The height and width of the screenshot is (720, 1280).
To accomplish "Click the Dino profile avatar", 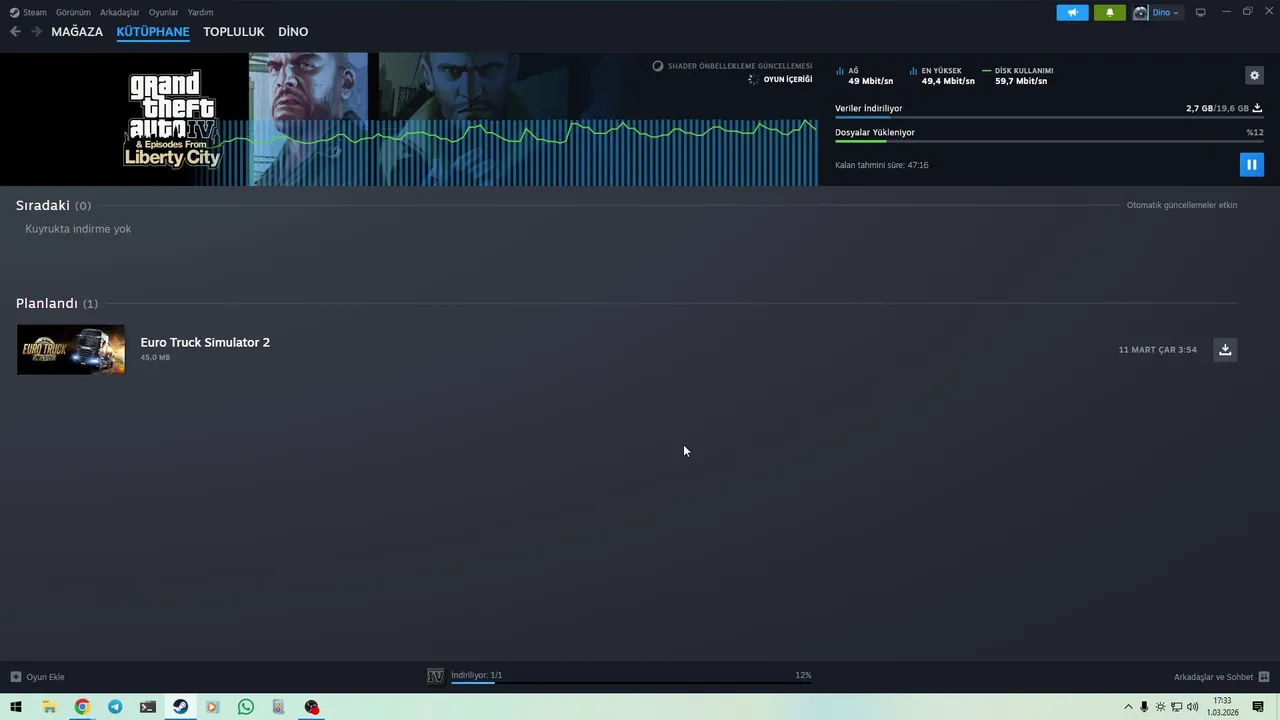I will point(1140,12).
